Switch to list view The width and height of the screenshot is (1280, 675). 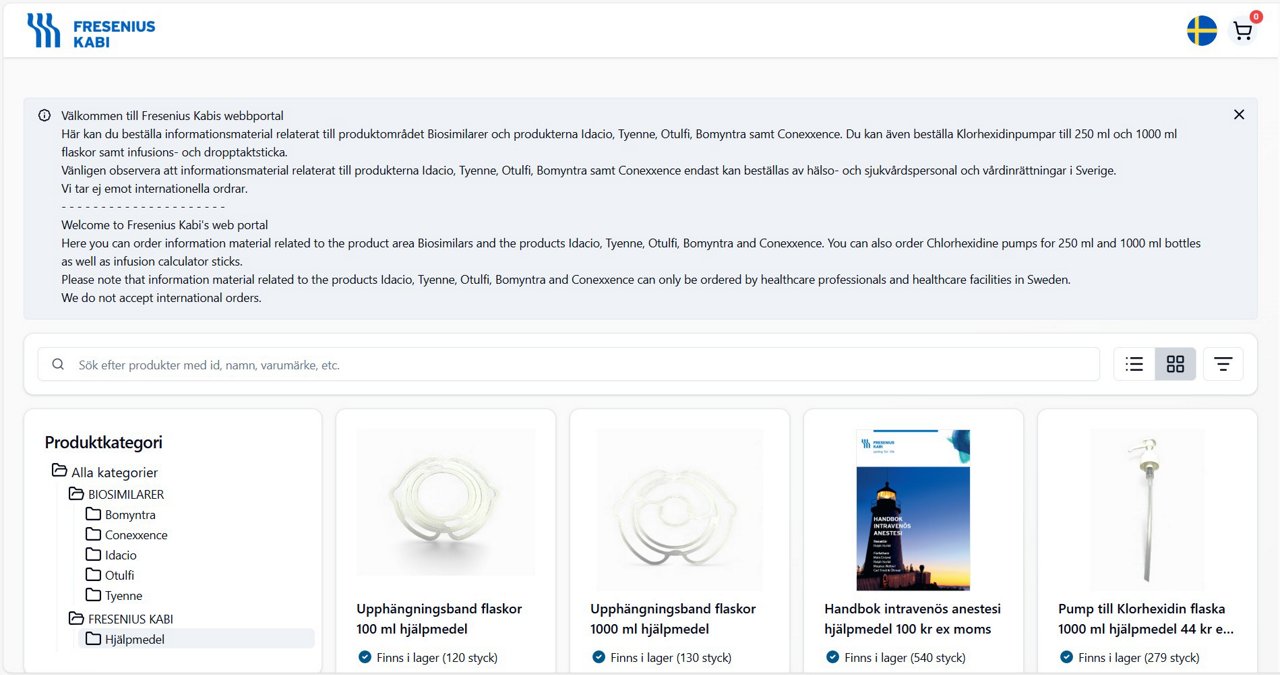1134,364
